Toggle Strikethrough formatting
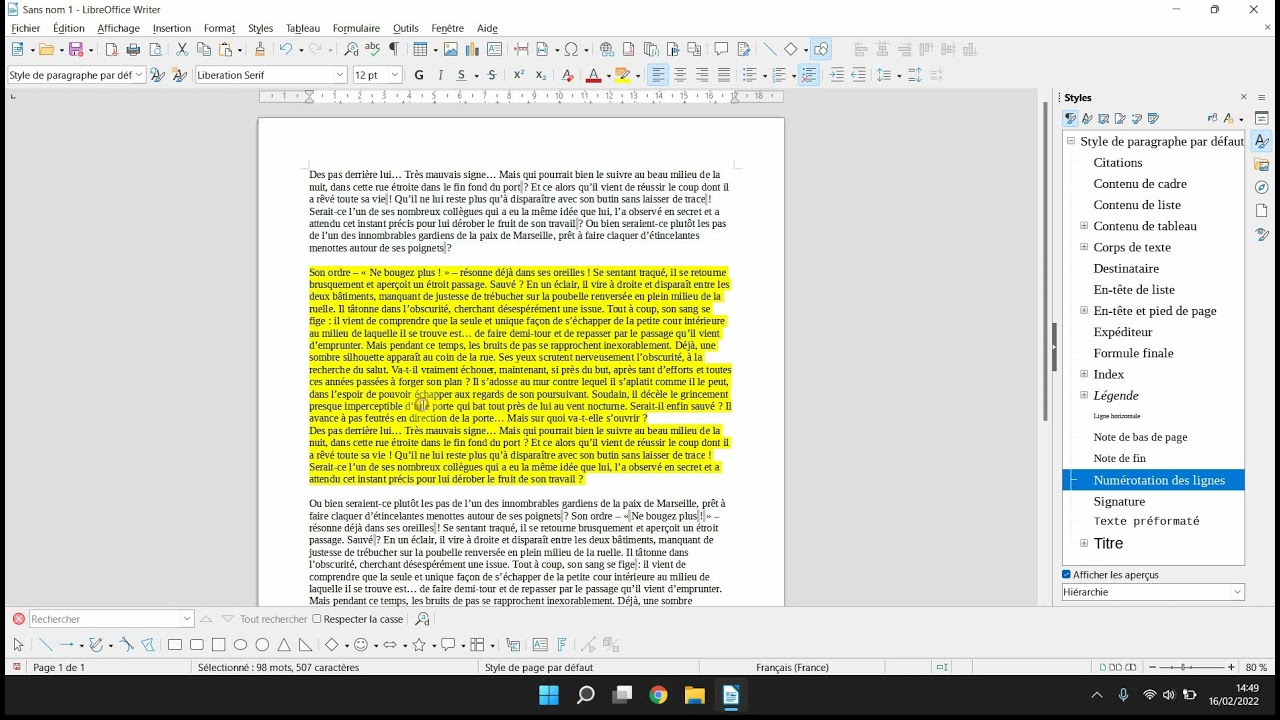The width and height of the screenshot is (1280, 720). point(492,75)
